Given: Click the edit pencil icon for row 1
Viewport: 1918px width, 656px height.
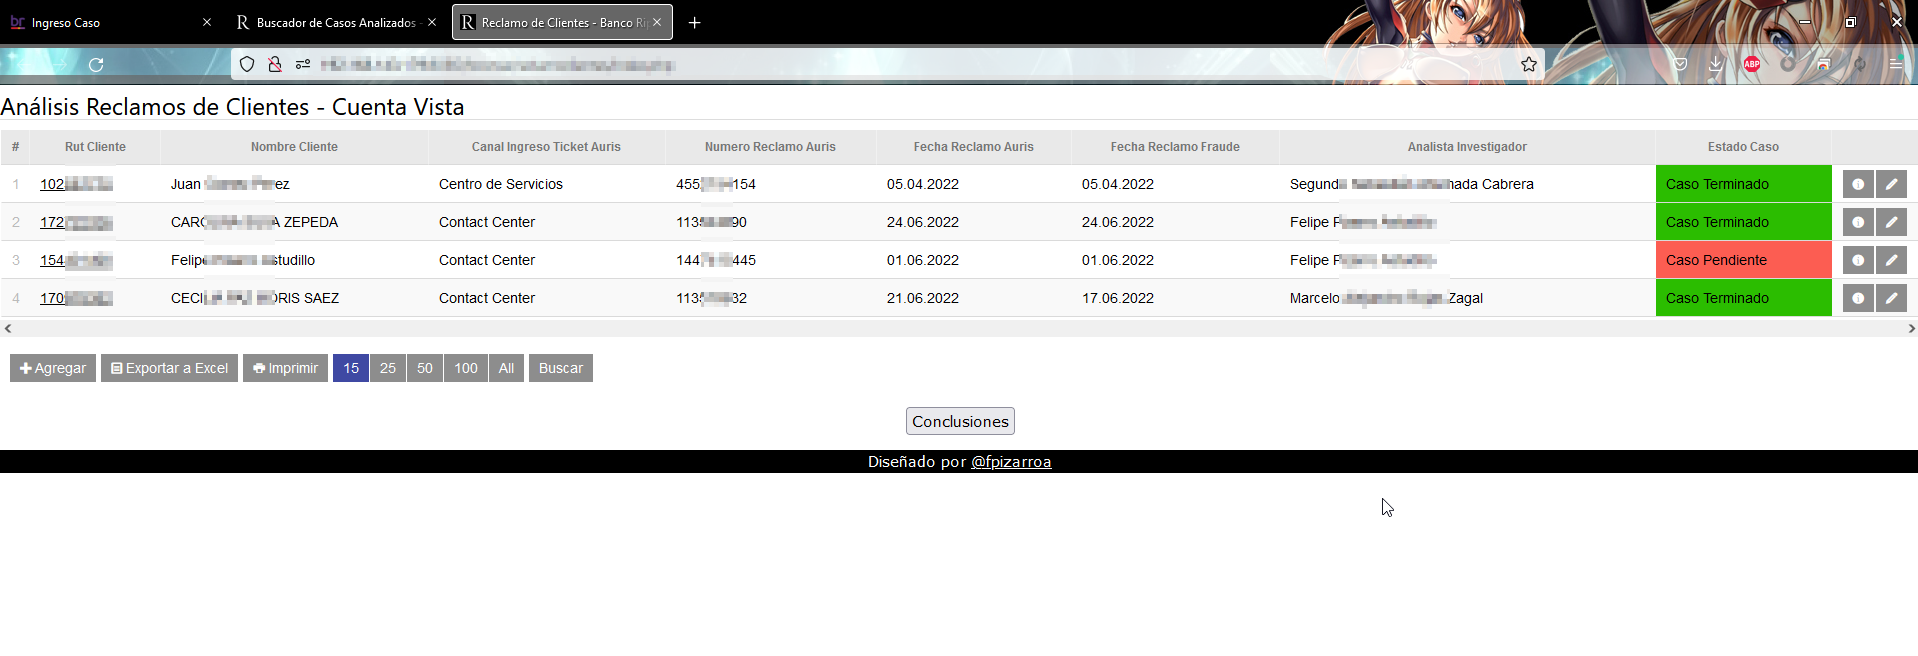Looking at the screenshot, I should click(x=1891, y=184).
